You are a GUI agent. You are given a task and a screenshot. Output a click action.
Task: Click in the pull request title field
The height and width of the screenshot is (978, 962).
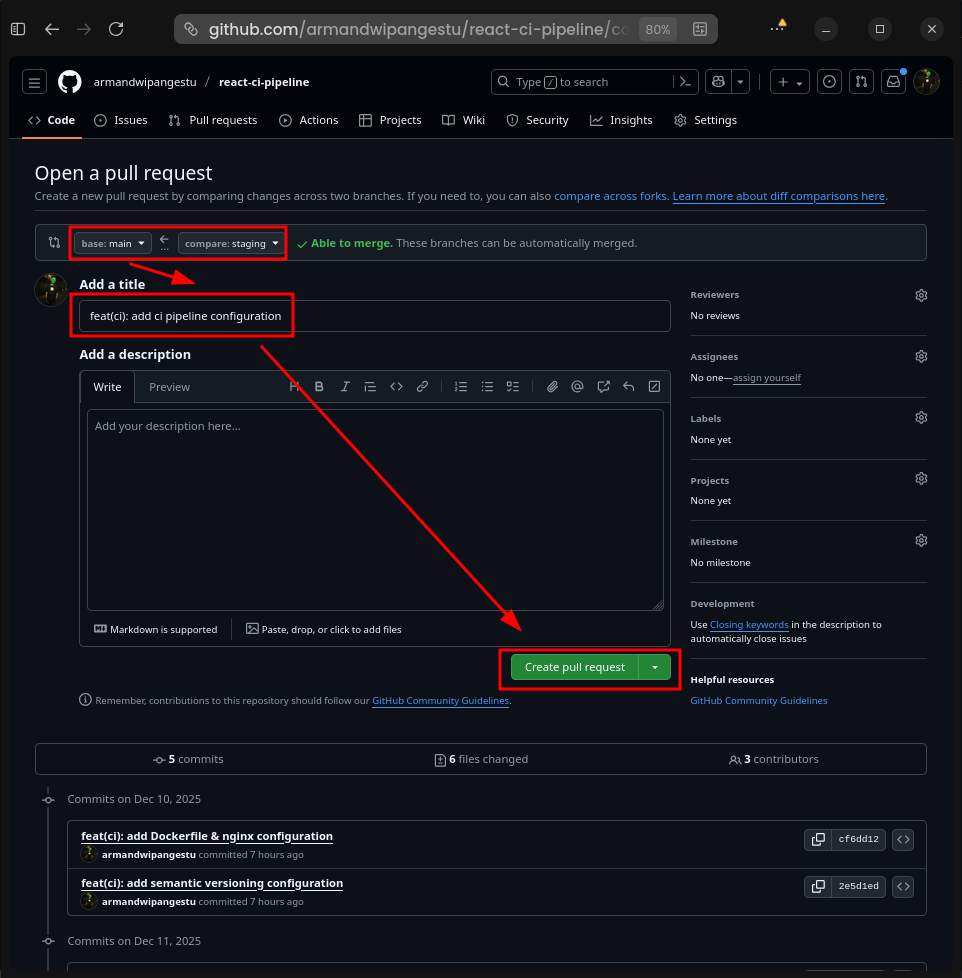pos(374,316)
